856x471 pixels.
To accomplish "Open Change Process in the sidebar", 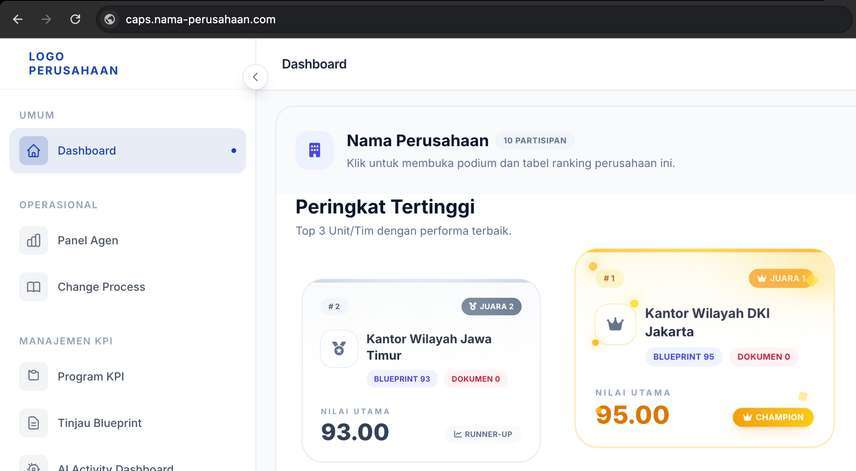I will coord(128,287).
